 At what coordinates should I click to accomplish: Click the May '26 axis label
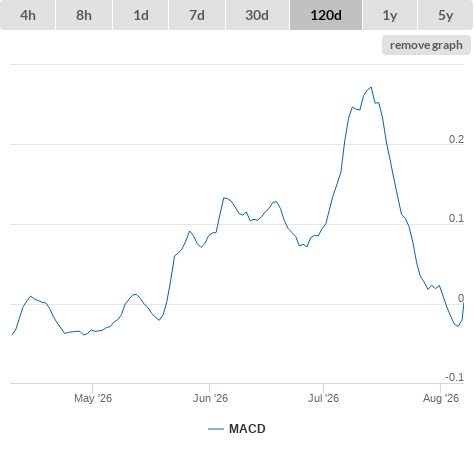(93, 398)
